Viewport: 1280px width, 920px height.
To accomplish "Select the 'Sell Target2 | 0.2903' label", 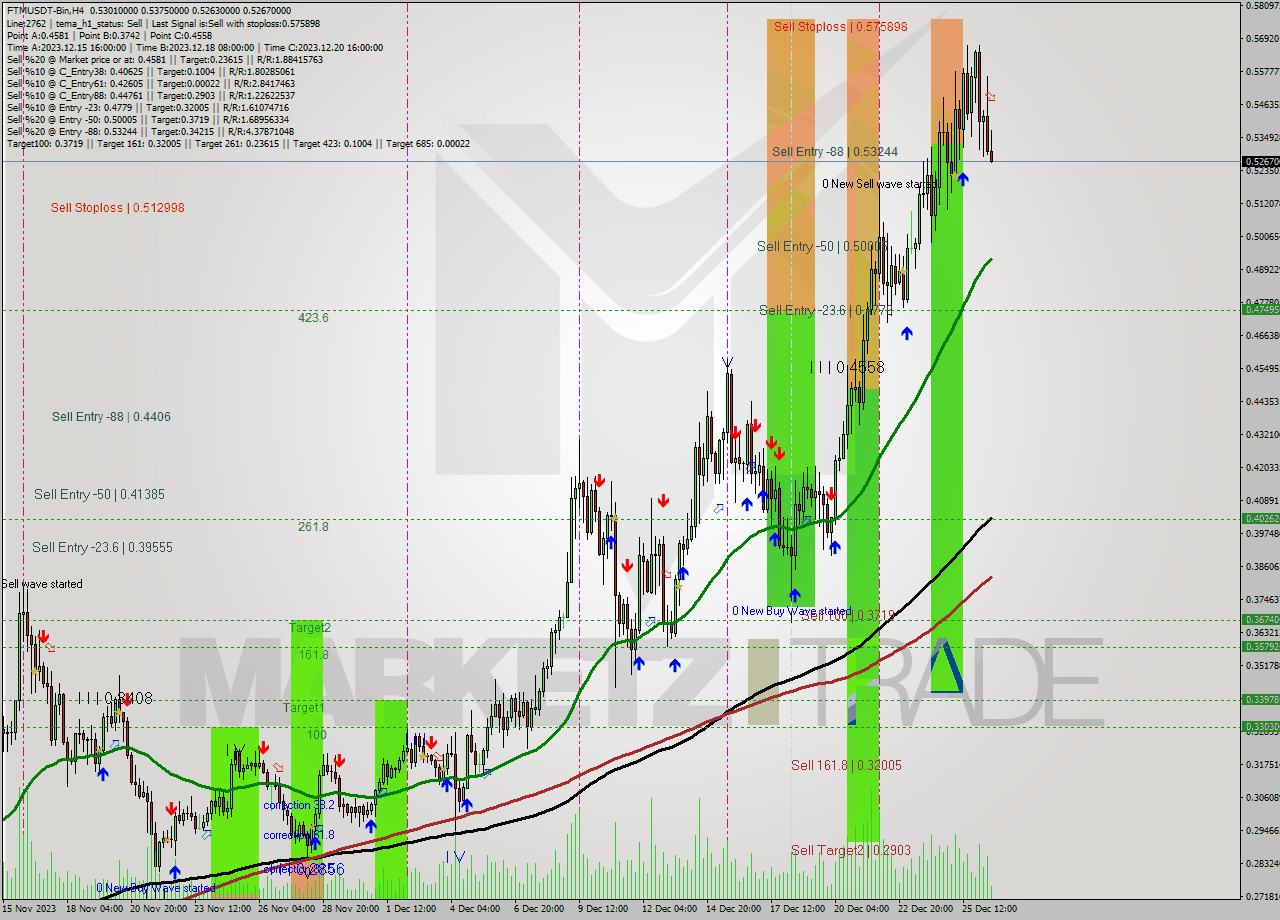I will click(851, 851).
